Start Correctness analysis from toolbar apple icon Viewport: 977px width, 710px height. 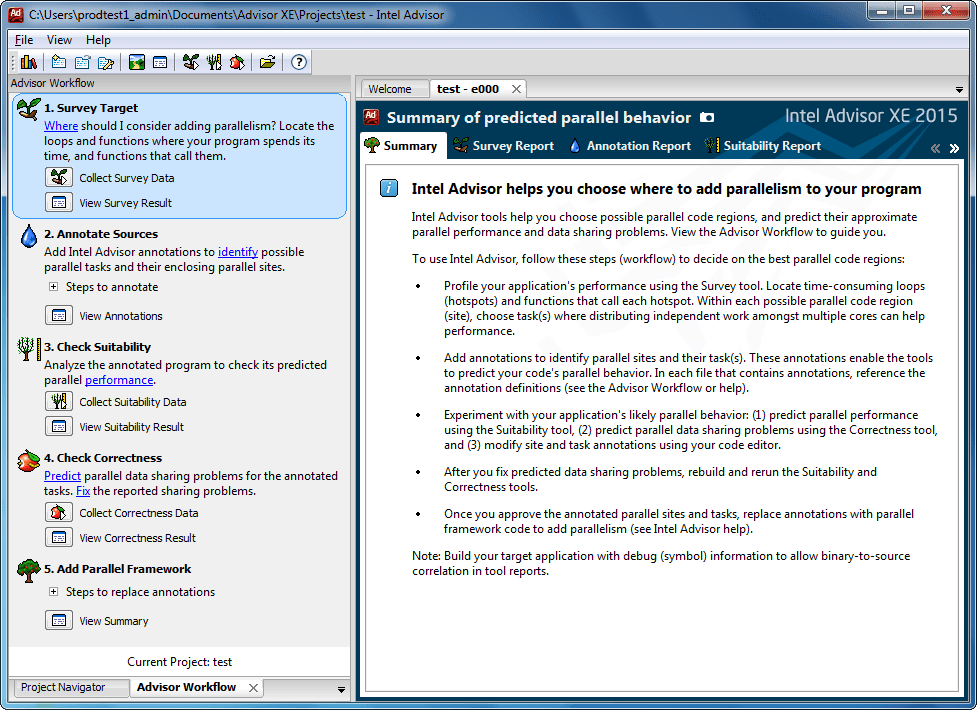pos(237,62)
